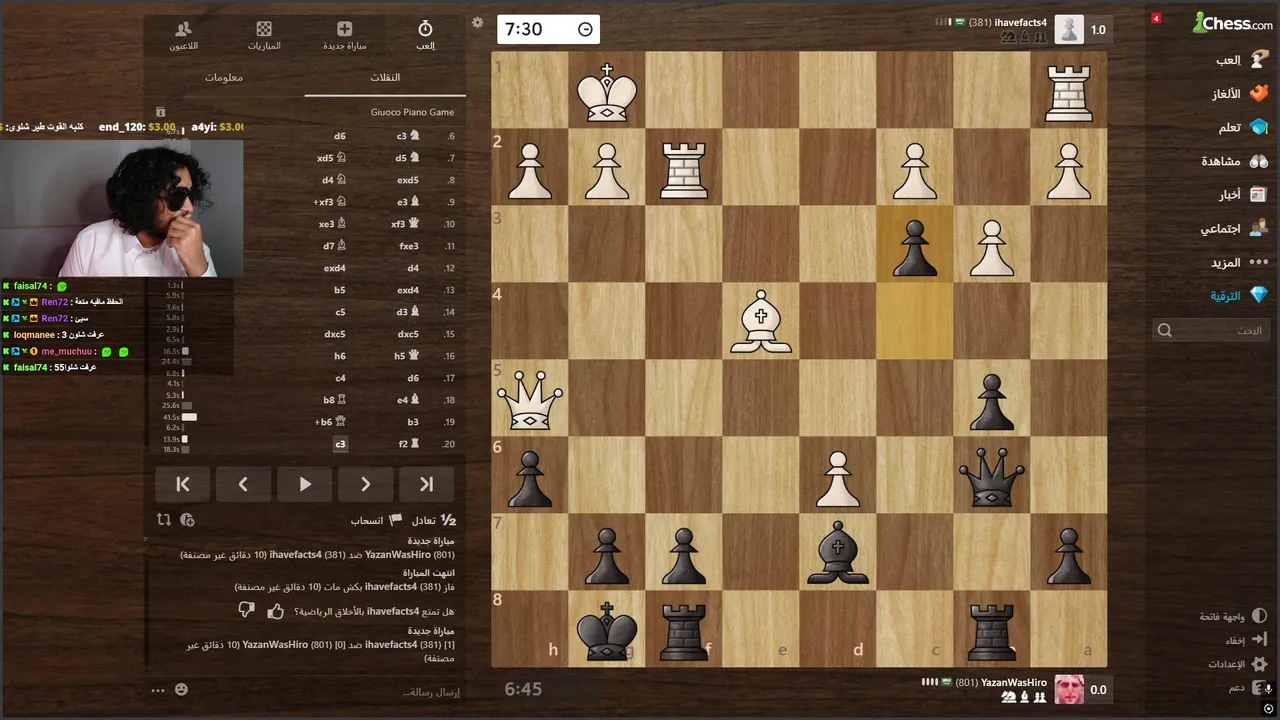Screen dimensions: 1280x720
Task: Switch to Players (اللاعبون) tab
Action: (183, 35)
